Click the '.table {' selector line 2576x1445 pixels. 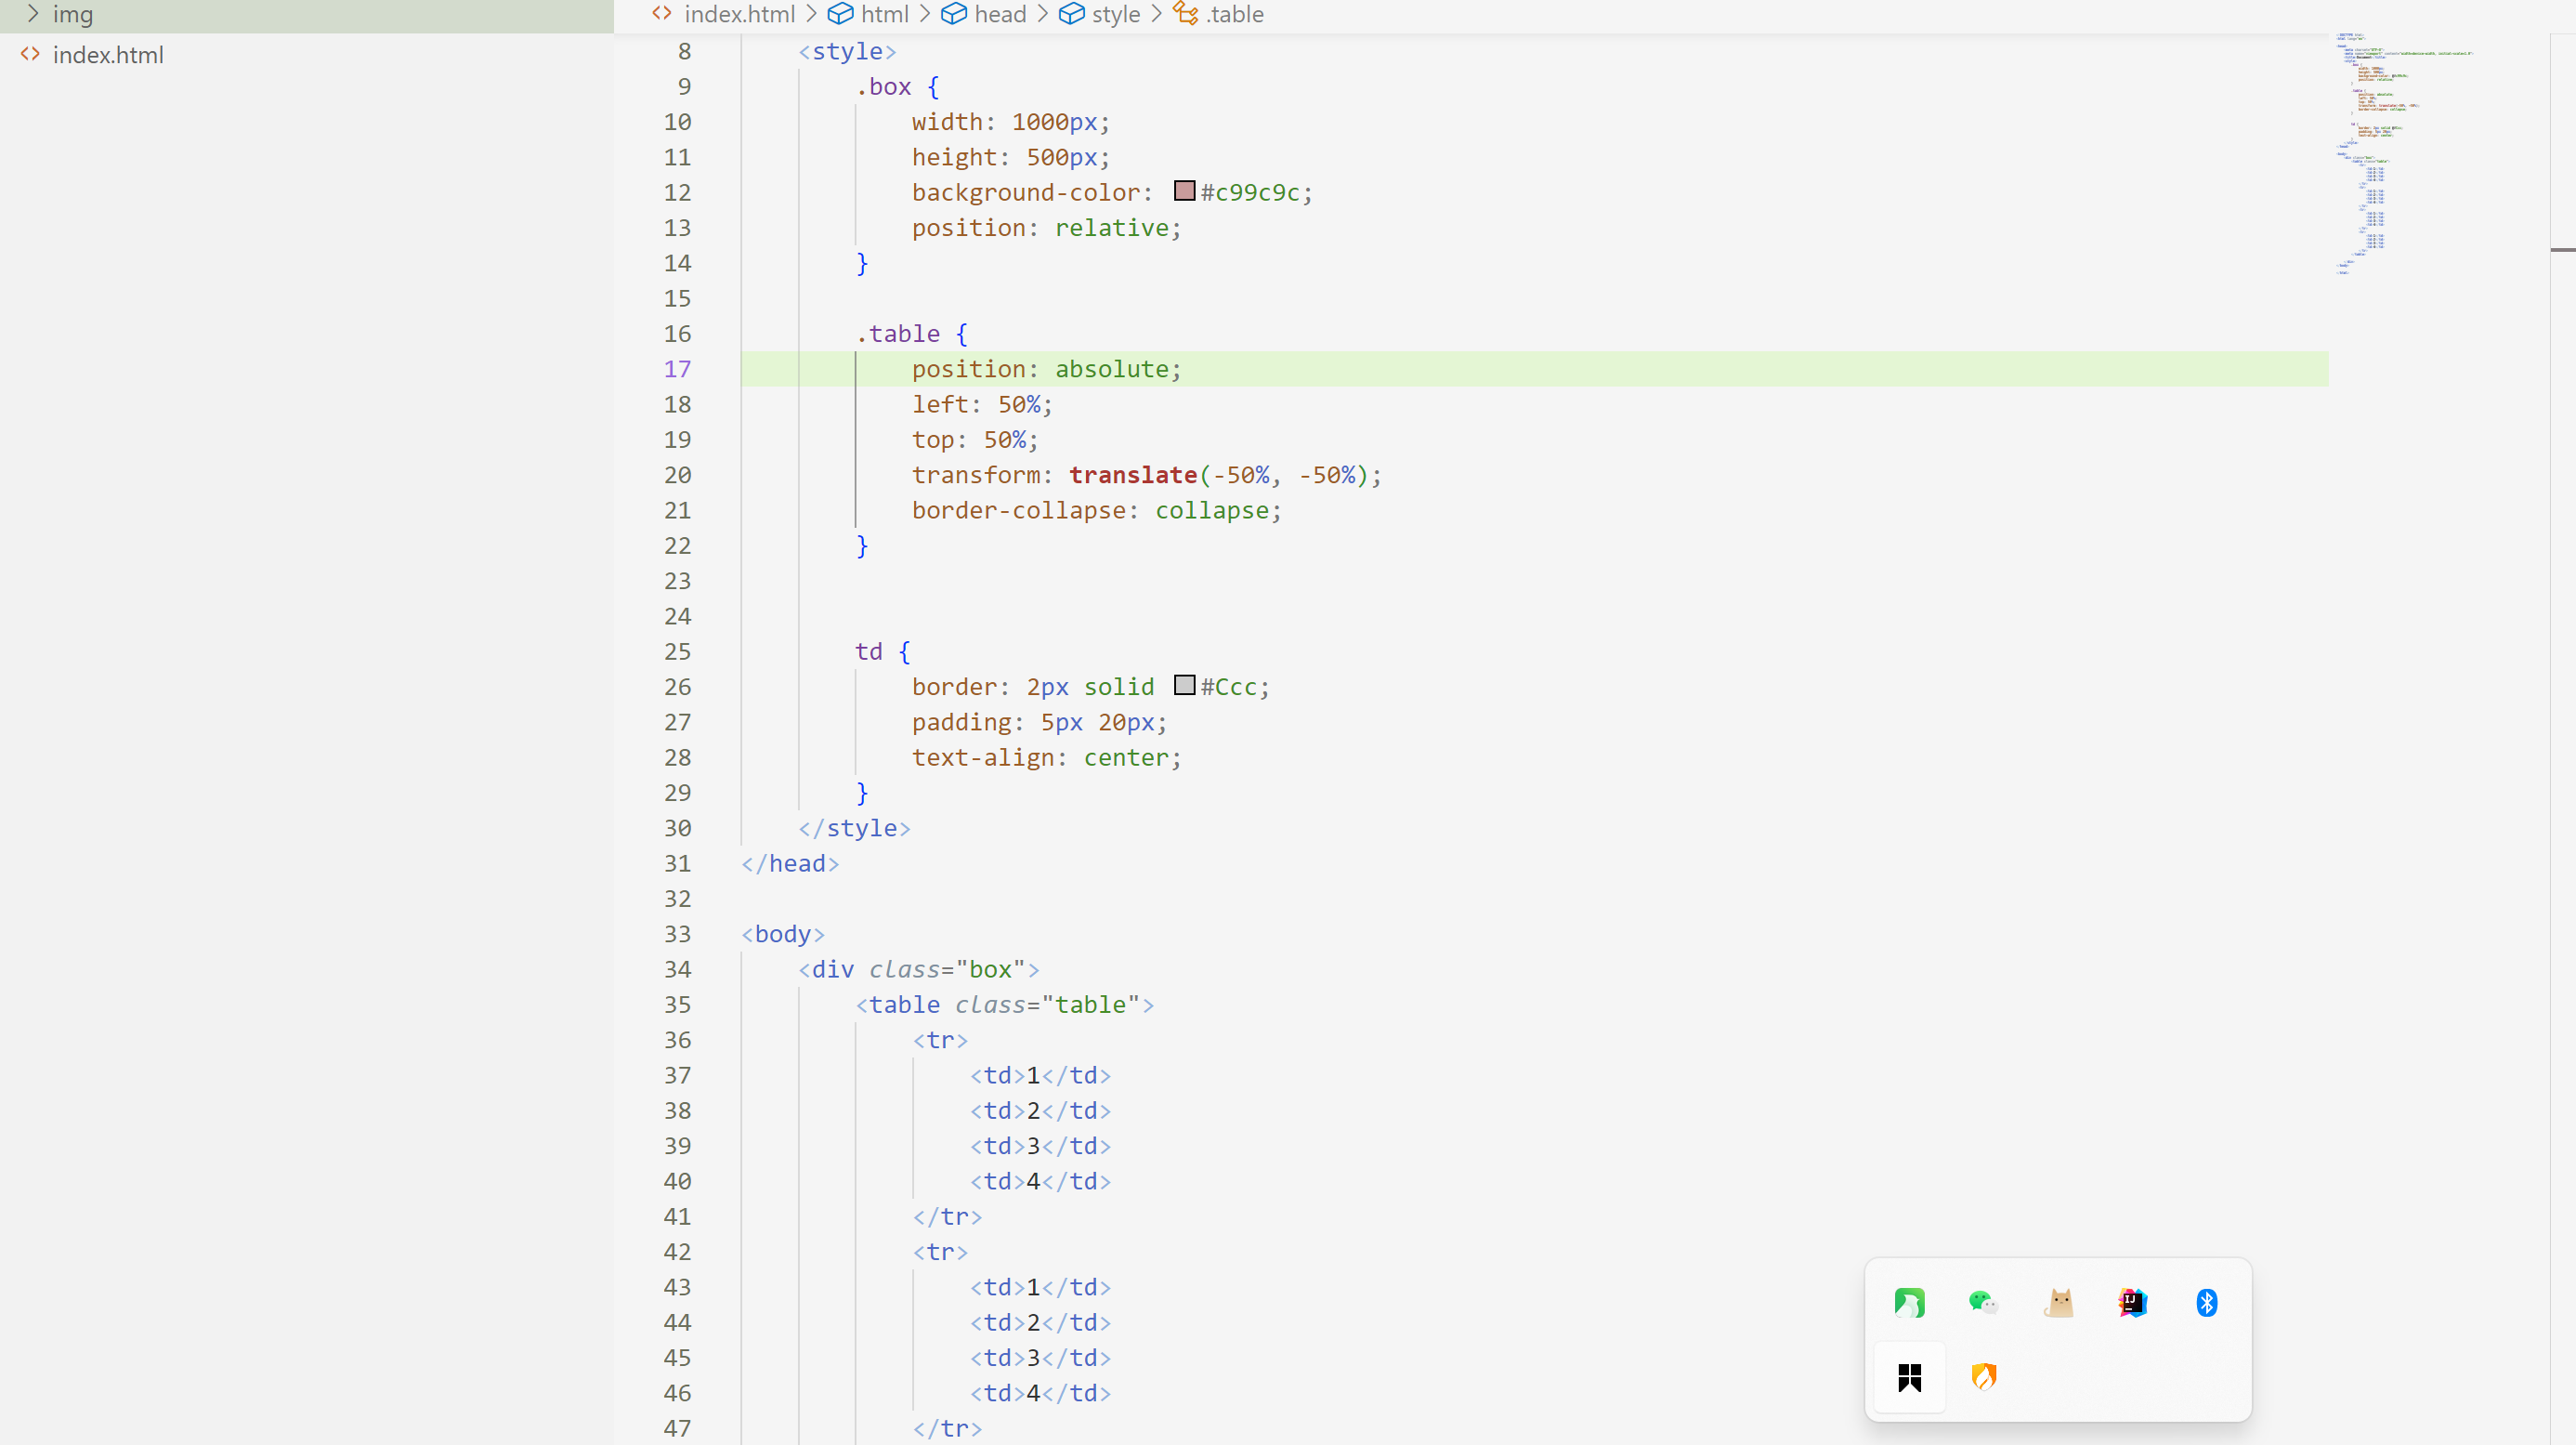pyautogui.click(x=911, y=334)
